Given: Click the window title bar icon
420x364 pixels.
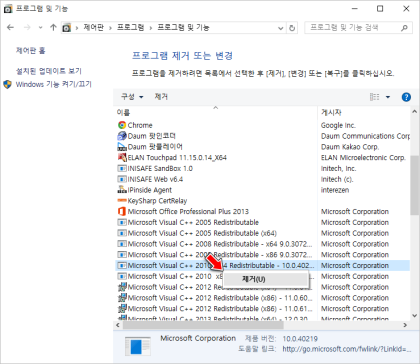Looking at the screenshot, I should click(8, 9).
